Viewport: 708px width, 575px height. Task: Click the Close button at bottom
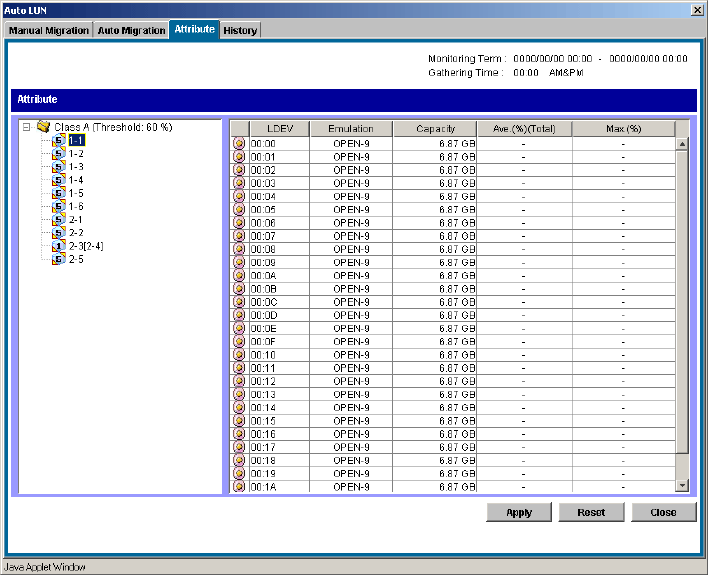click(x=663, y=512)
